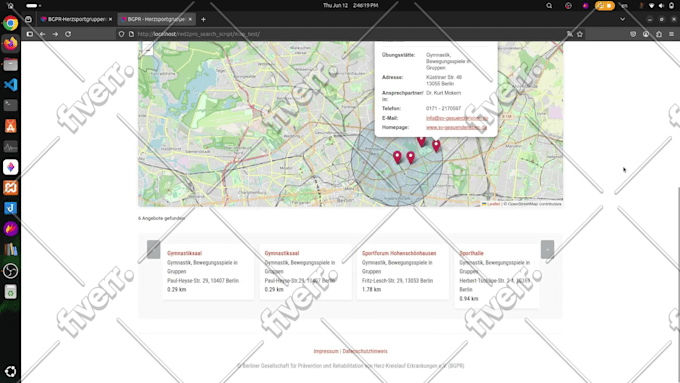Viewport: 680px width, 383px height.
Task: Click the '1.78 km' distance text
Action: point(372,289)
